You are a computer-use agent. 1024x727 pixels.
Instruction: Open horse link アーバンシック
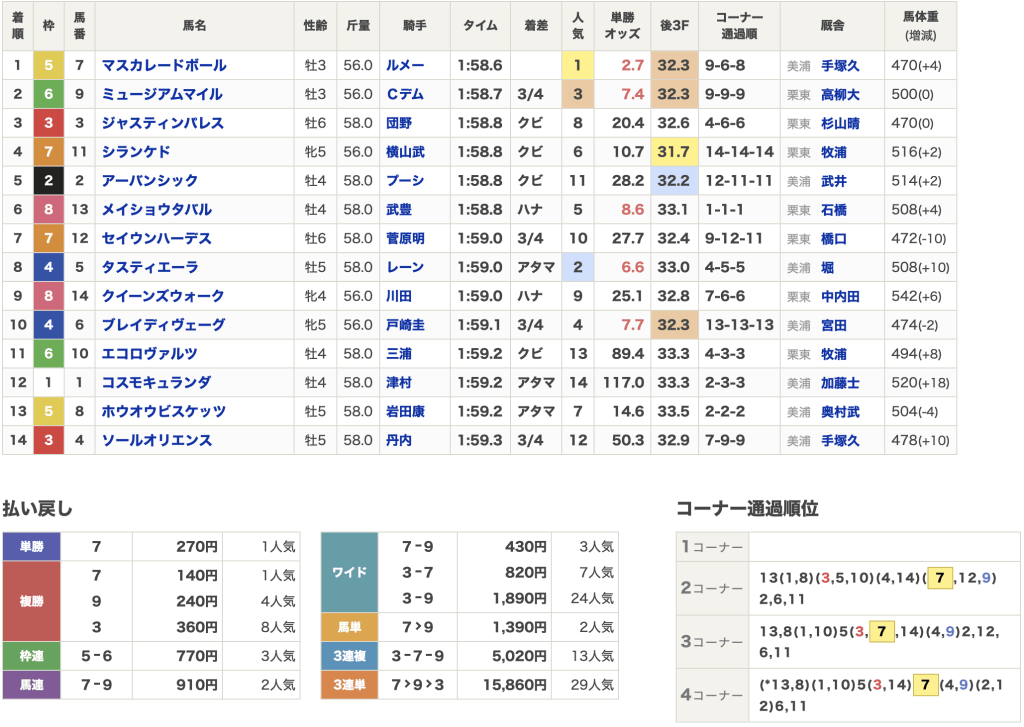[x=150, y=180]
